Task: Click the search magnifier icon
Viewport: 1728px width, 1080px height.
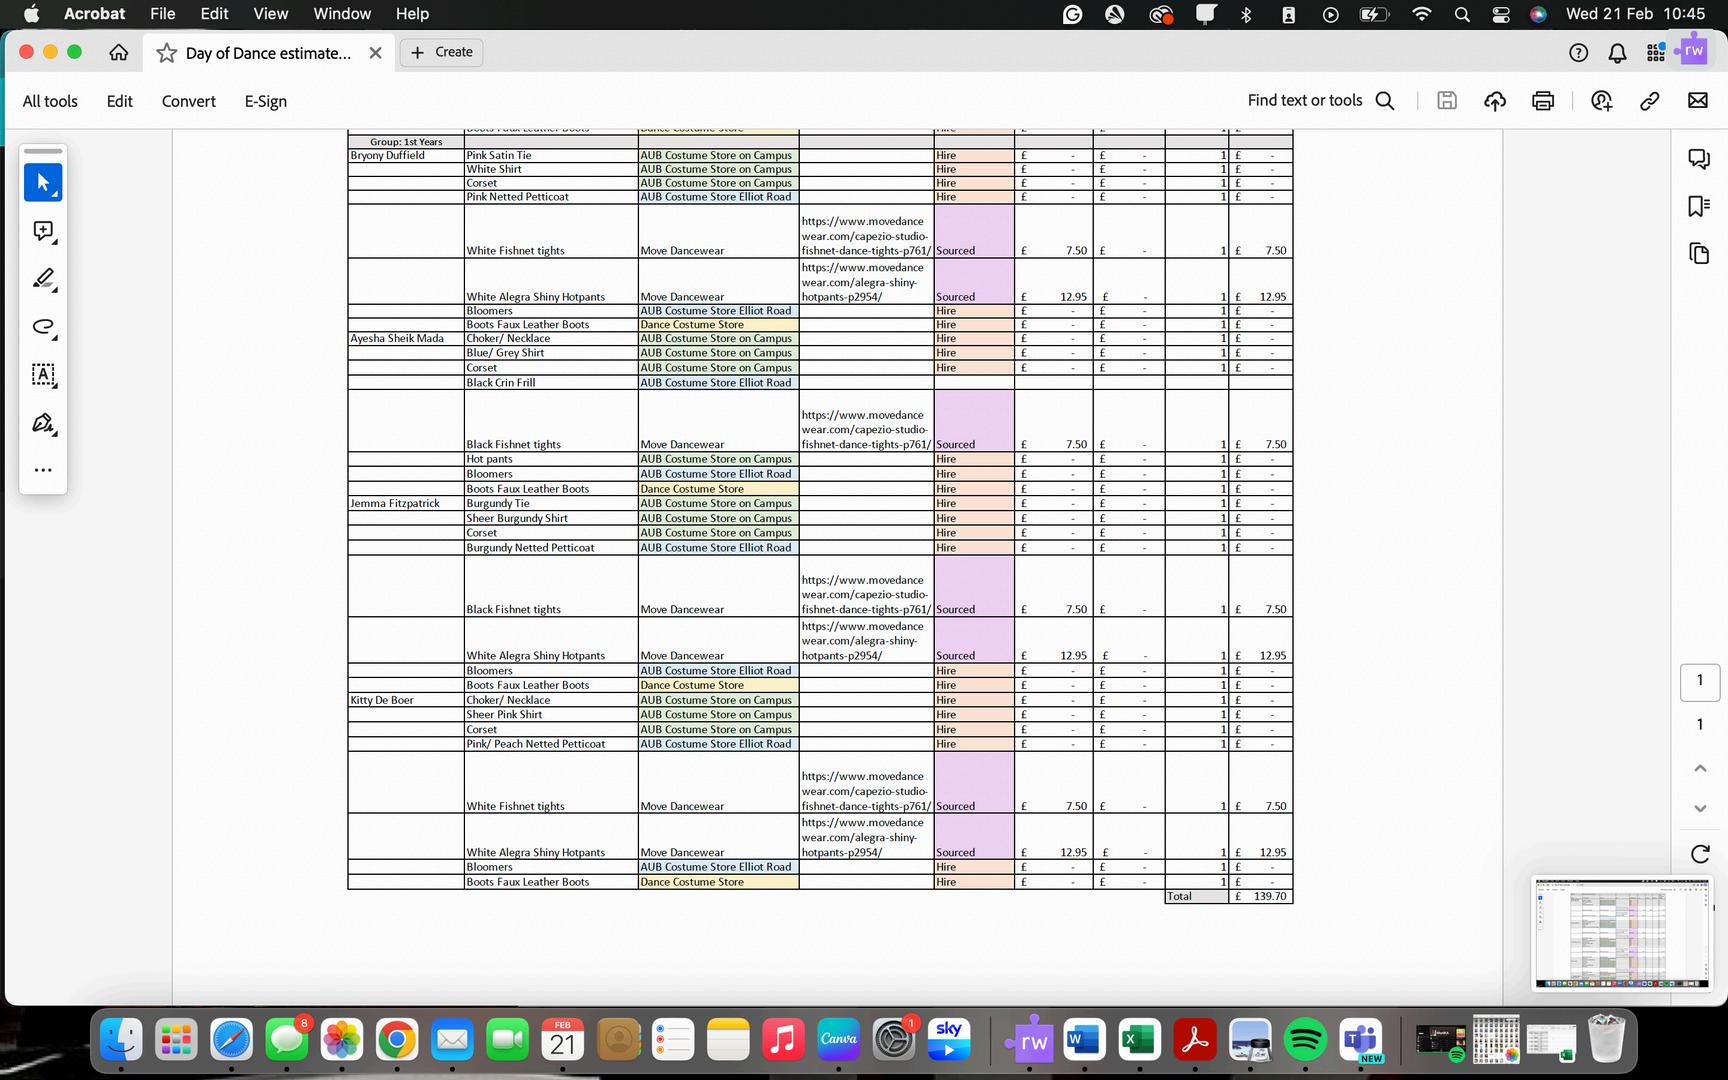Action: point(1385,100)
